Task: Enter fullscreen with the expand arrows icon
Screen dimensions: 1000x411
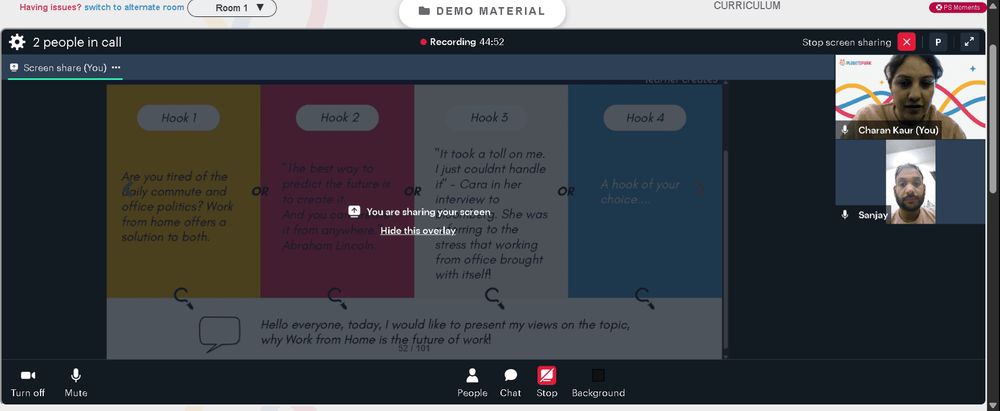Action: click(968, 42)
